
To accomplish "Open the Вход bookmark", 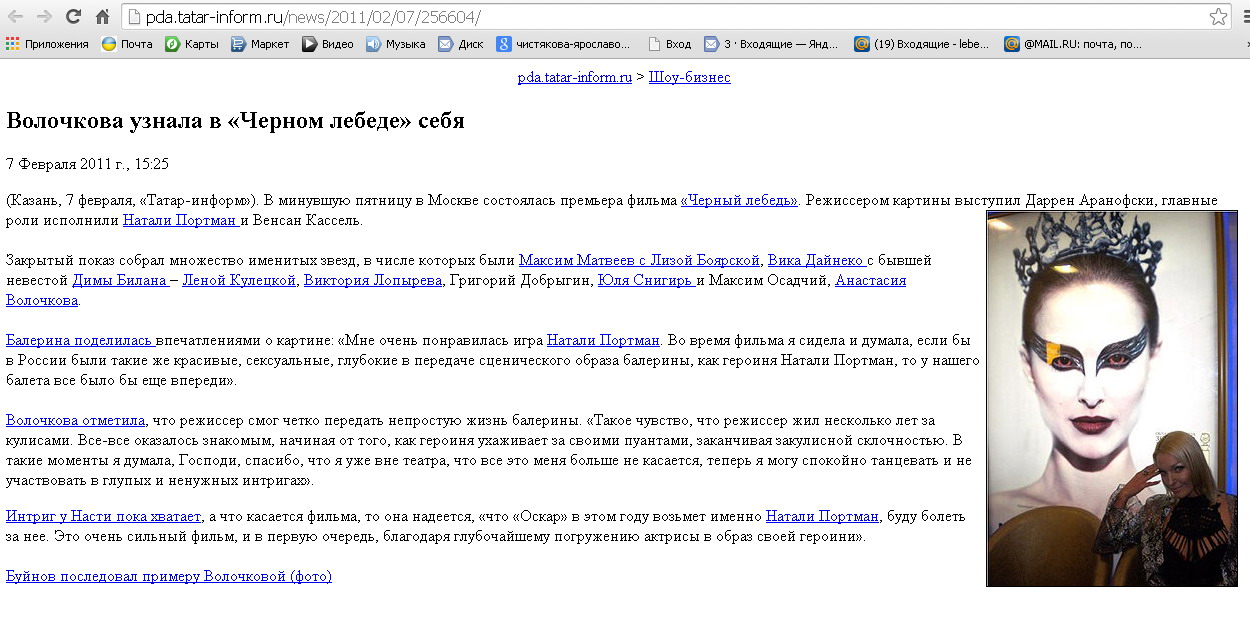I will click(670, 44).
